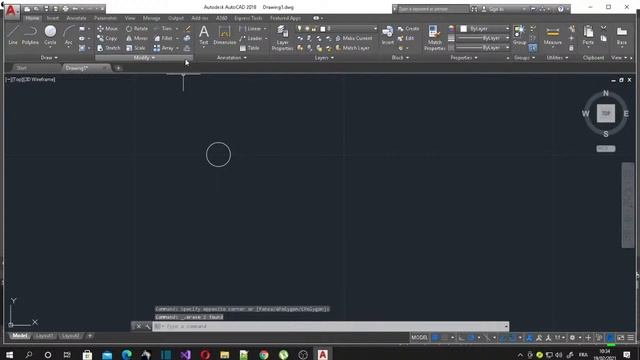Toggle polar tracking in status bar

tap(471, 338)
